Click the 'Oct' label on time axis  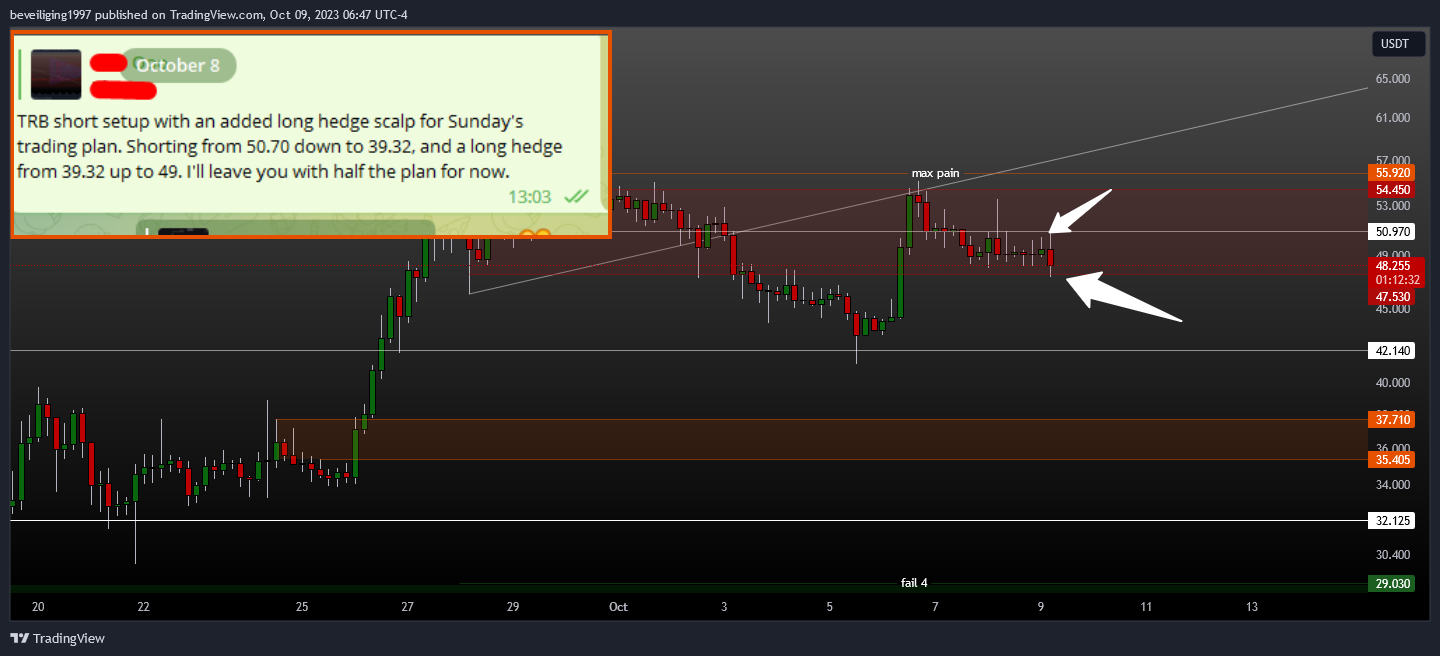pyautogui.click(x=618, y=607)
